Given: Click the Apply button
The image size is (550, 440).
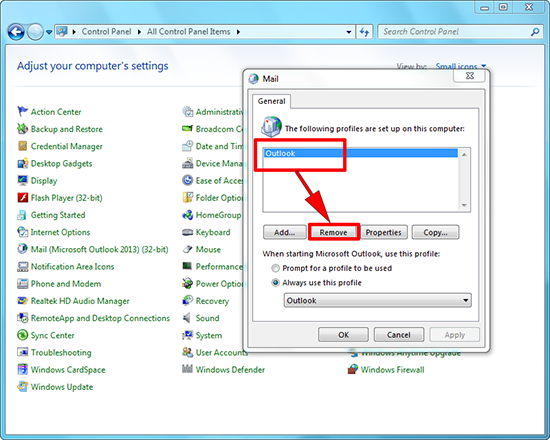Looking at the screenshot, I should [455, 335].
